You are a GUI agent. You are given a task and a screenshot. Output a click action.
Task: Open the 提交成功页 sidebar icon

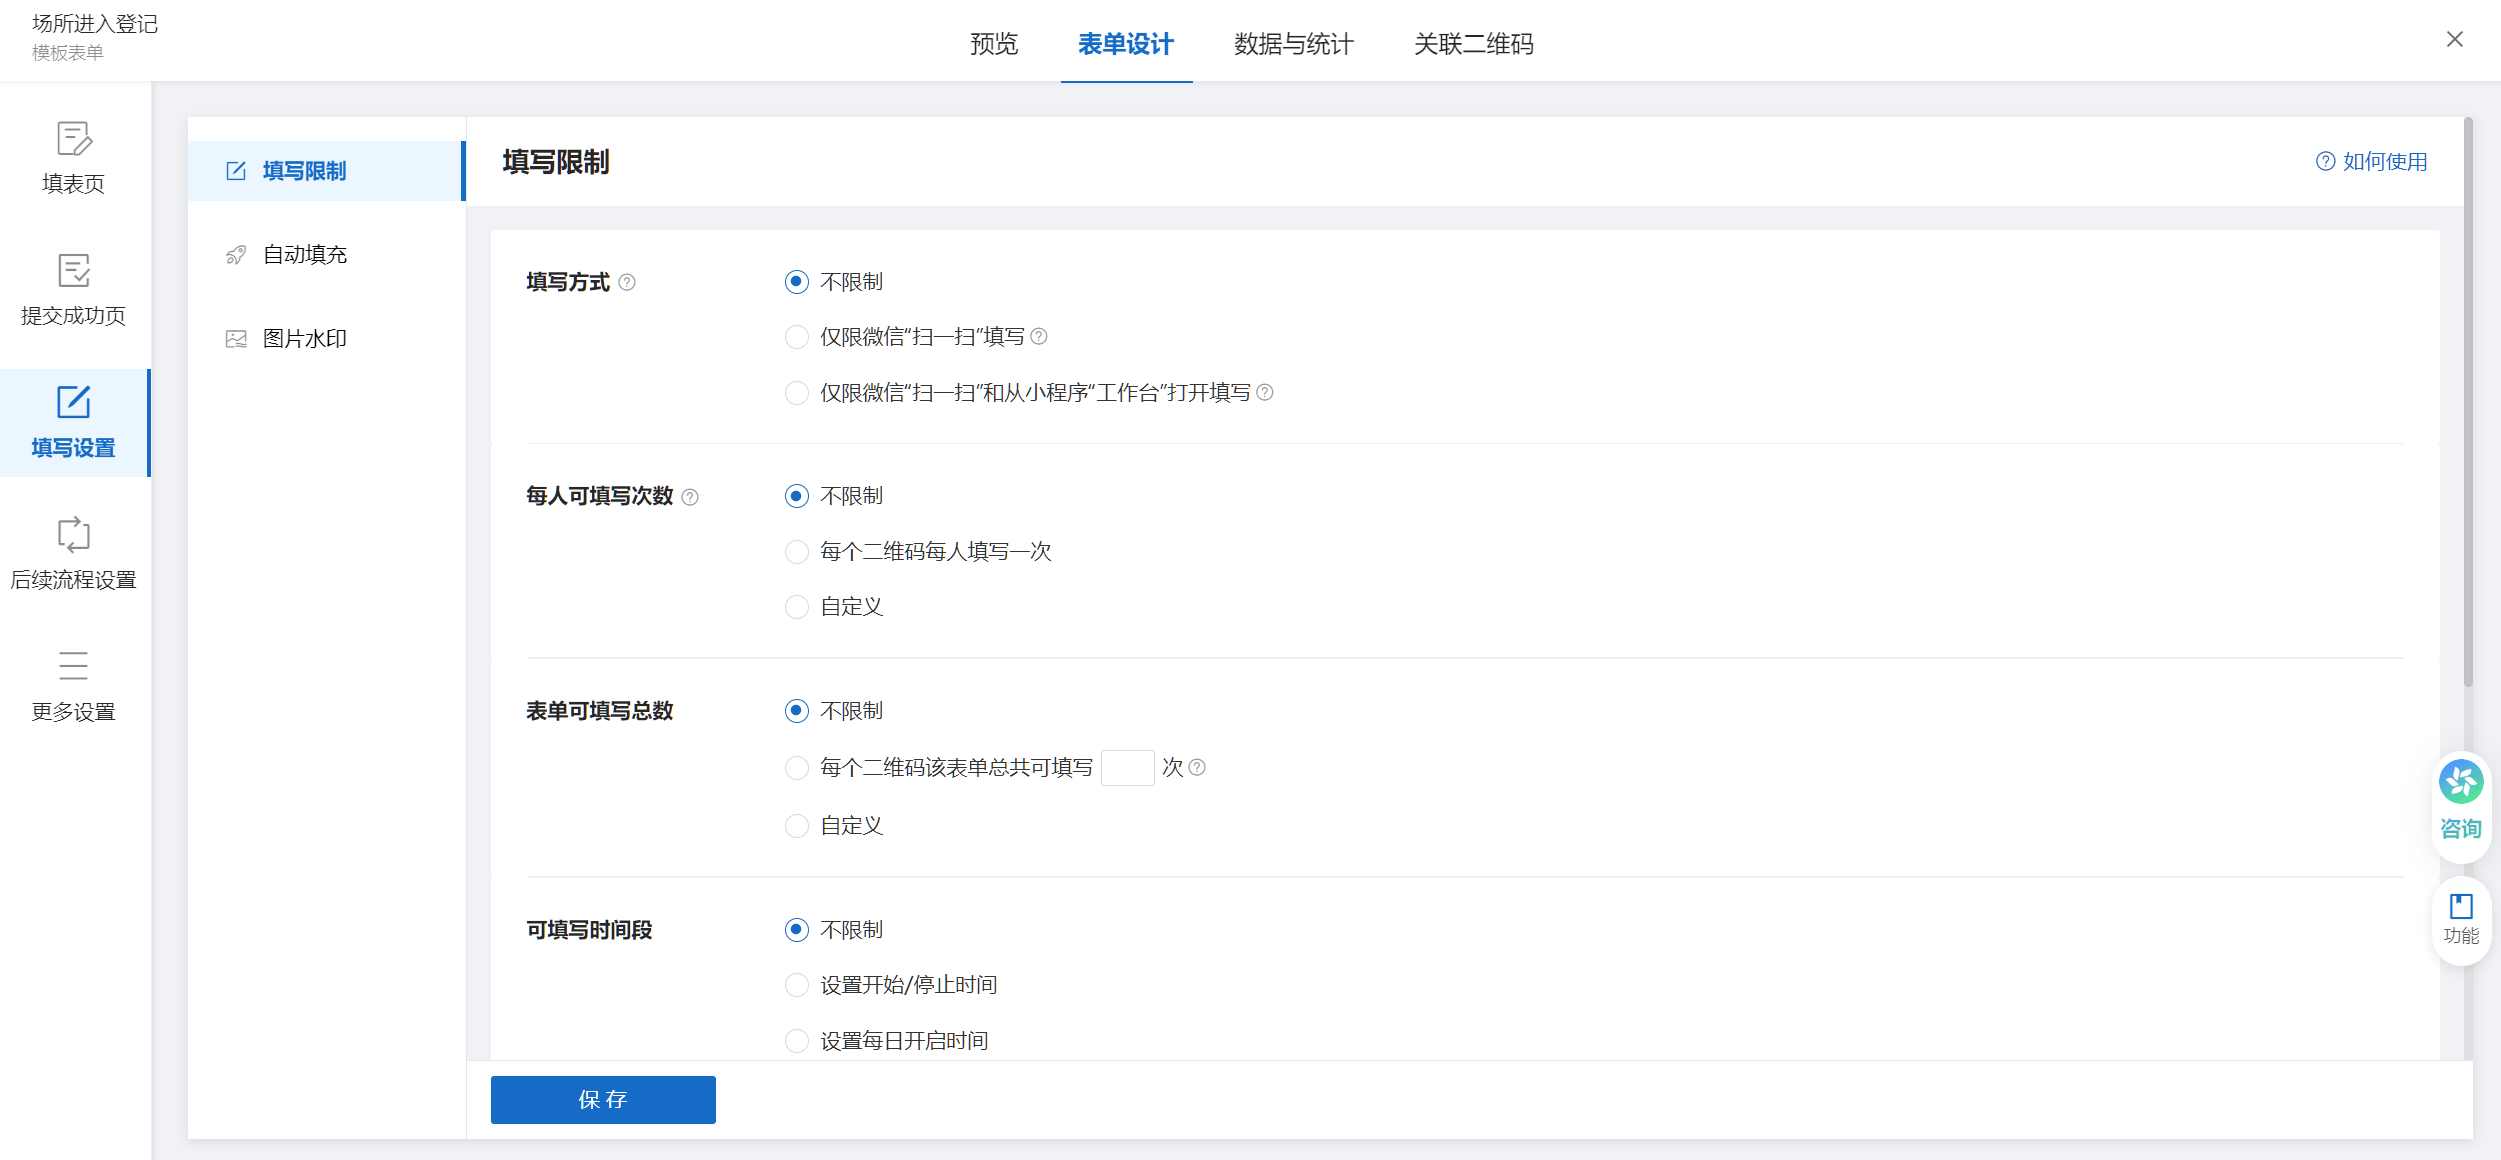pos(73,271)
